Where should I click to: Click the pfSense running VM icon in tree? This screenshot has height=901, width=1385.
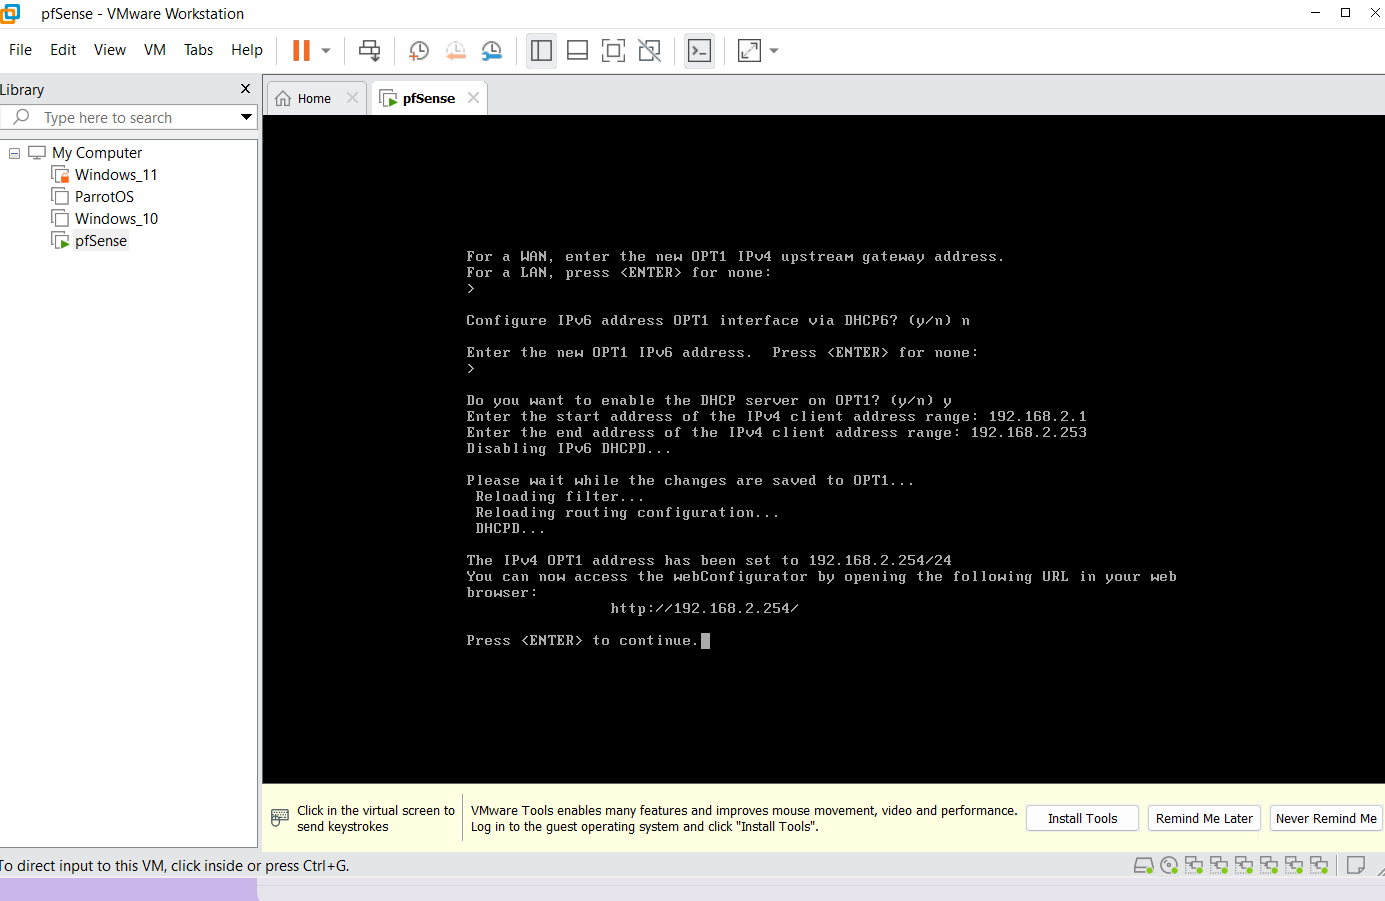tap(60, 240)
